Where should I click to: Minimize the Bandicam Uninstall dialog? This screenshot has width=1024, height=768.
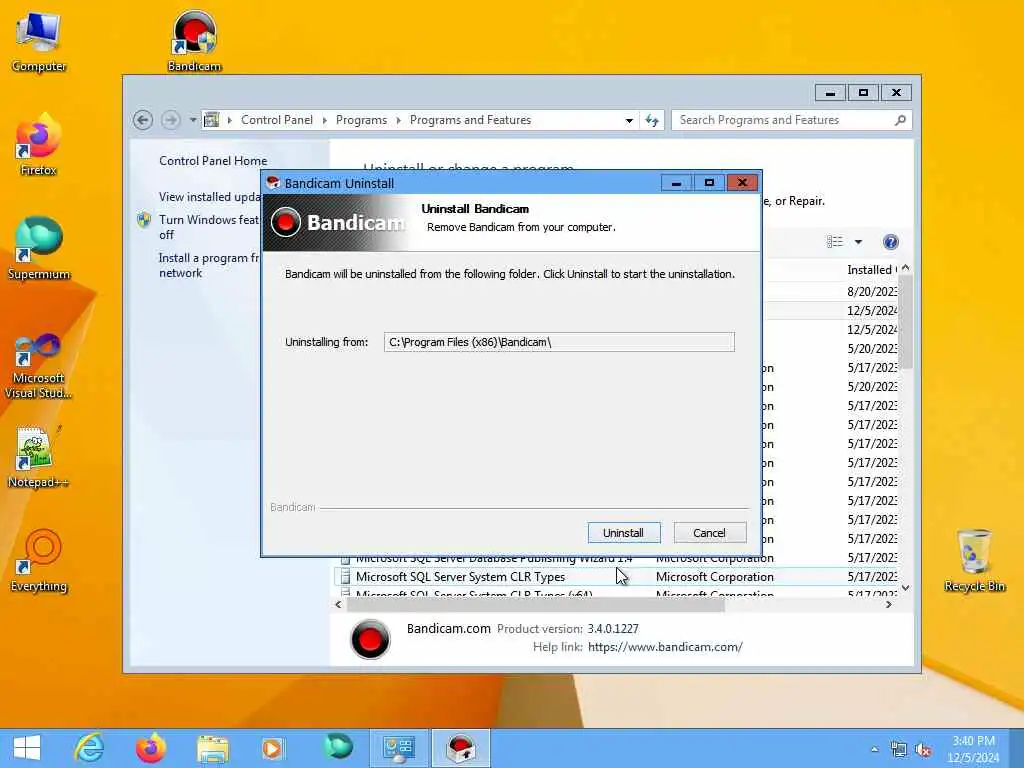(x=676, y=184)
